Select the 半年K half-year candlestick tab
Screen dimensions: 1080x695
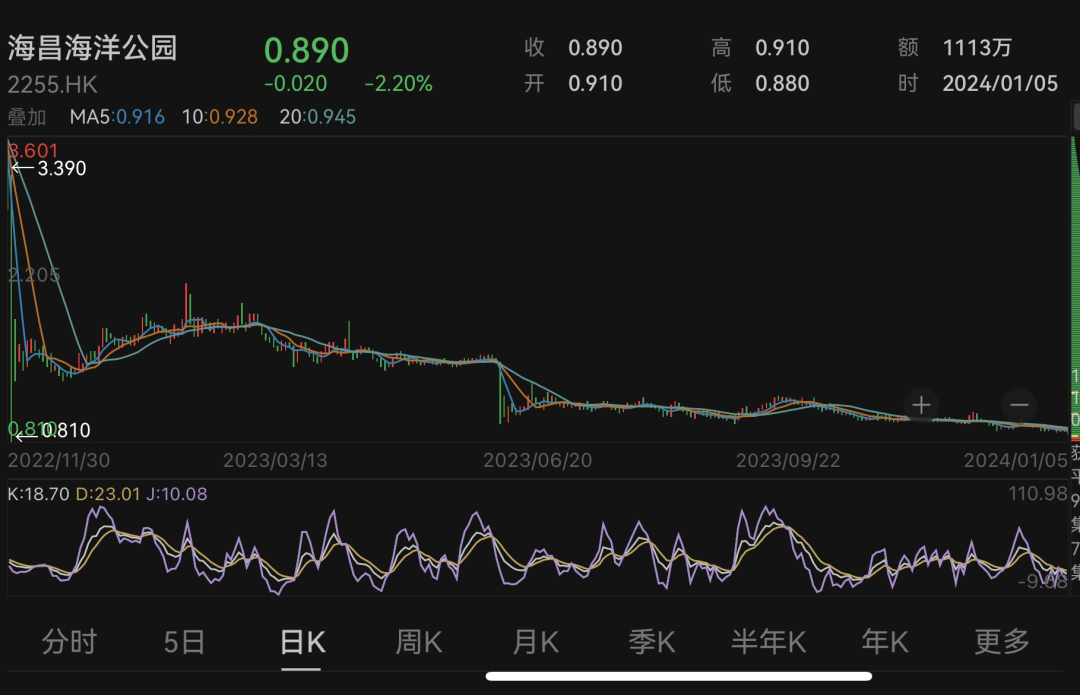coord(769,642)
